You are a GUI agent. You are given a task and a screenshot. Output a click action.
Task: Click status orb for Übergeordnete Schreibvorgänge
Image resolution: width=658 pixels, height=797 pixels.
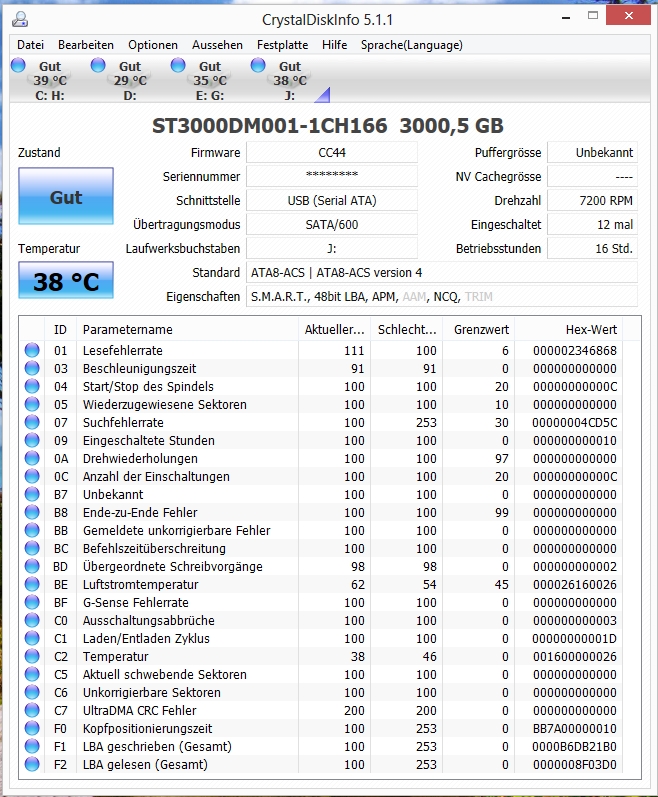(x=32, y=566)
